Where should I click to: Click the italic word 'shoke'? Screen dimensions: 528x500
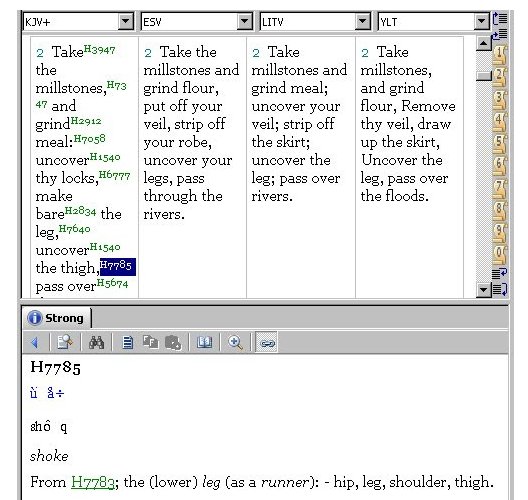tap(49, 456)
